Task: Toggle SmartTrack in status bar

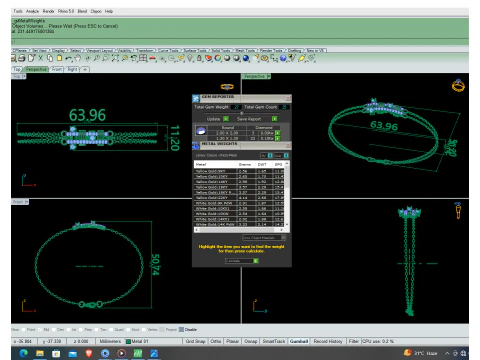Action: click(274, 341)
